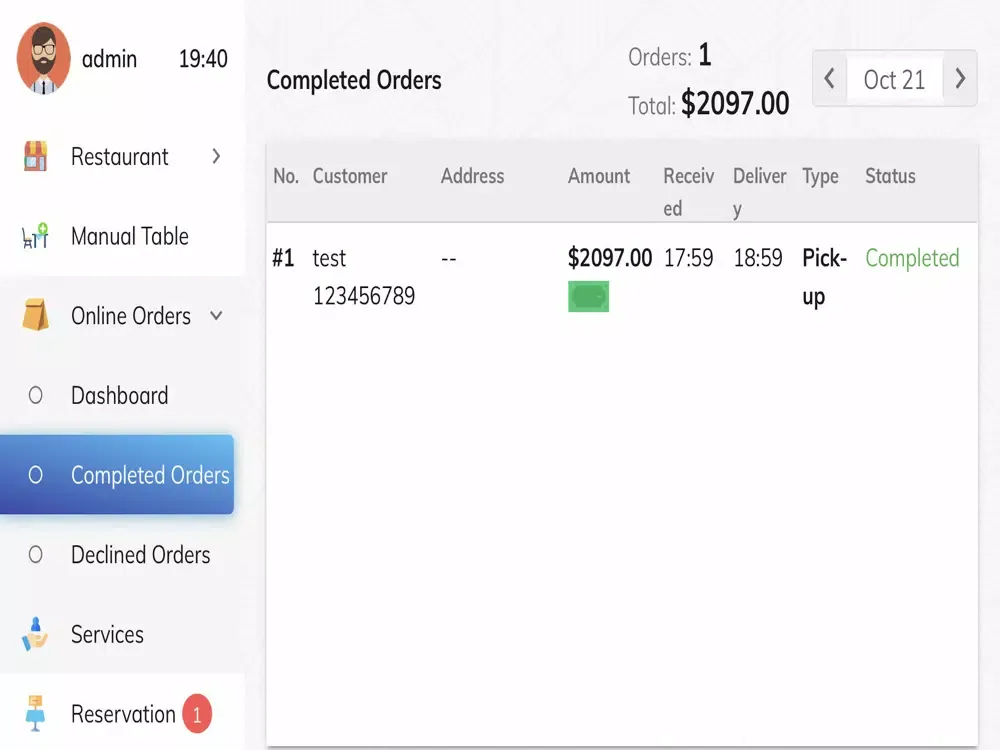Expand the Restaurant submenu arrow
The image size is (1000, 750).
[216, 156]
